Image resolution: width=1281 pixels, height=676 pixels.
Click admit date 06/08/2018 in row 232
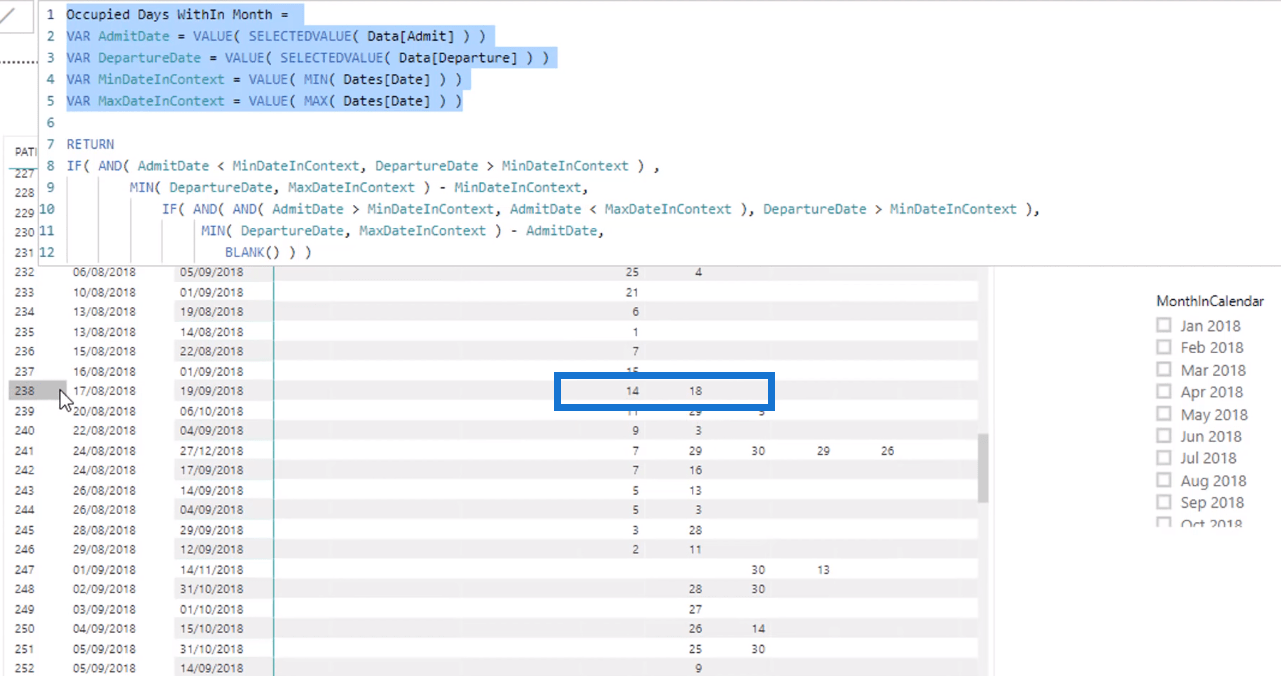click(104, 272)
